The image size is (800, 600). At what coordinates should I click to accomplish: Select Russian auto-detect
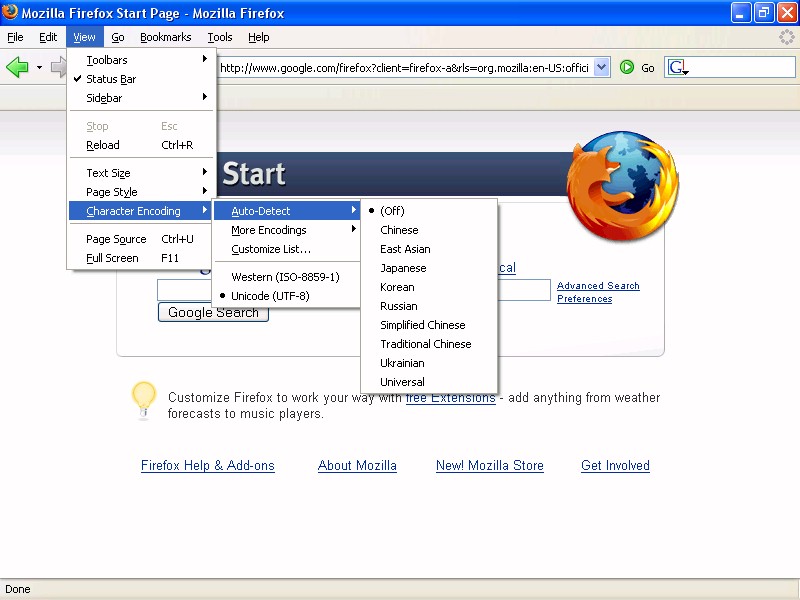[429, 306]
